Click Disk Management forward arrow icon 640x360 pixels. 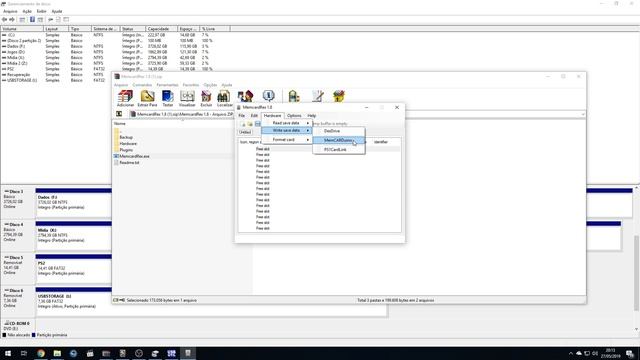click(12, 20)
